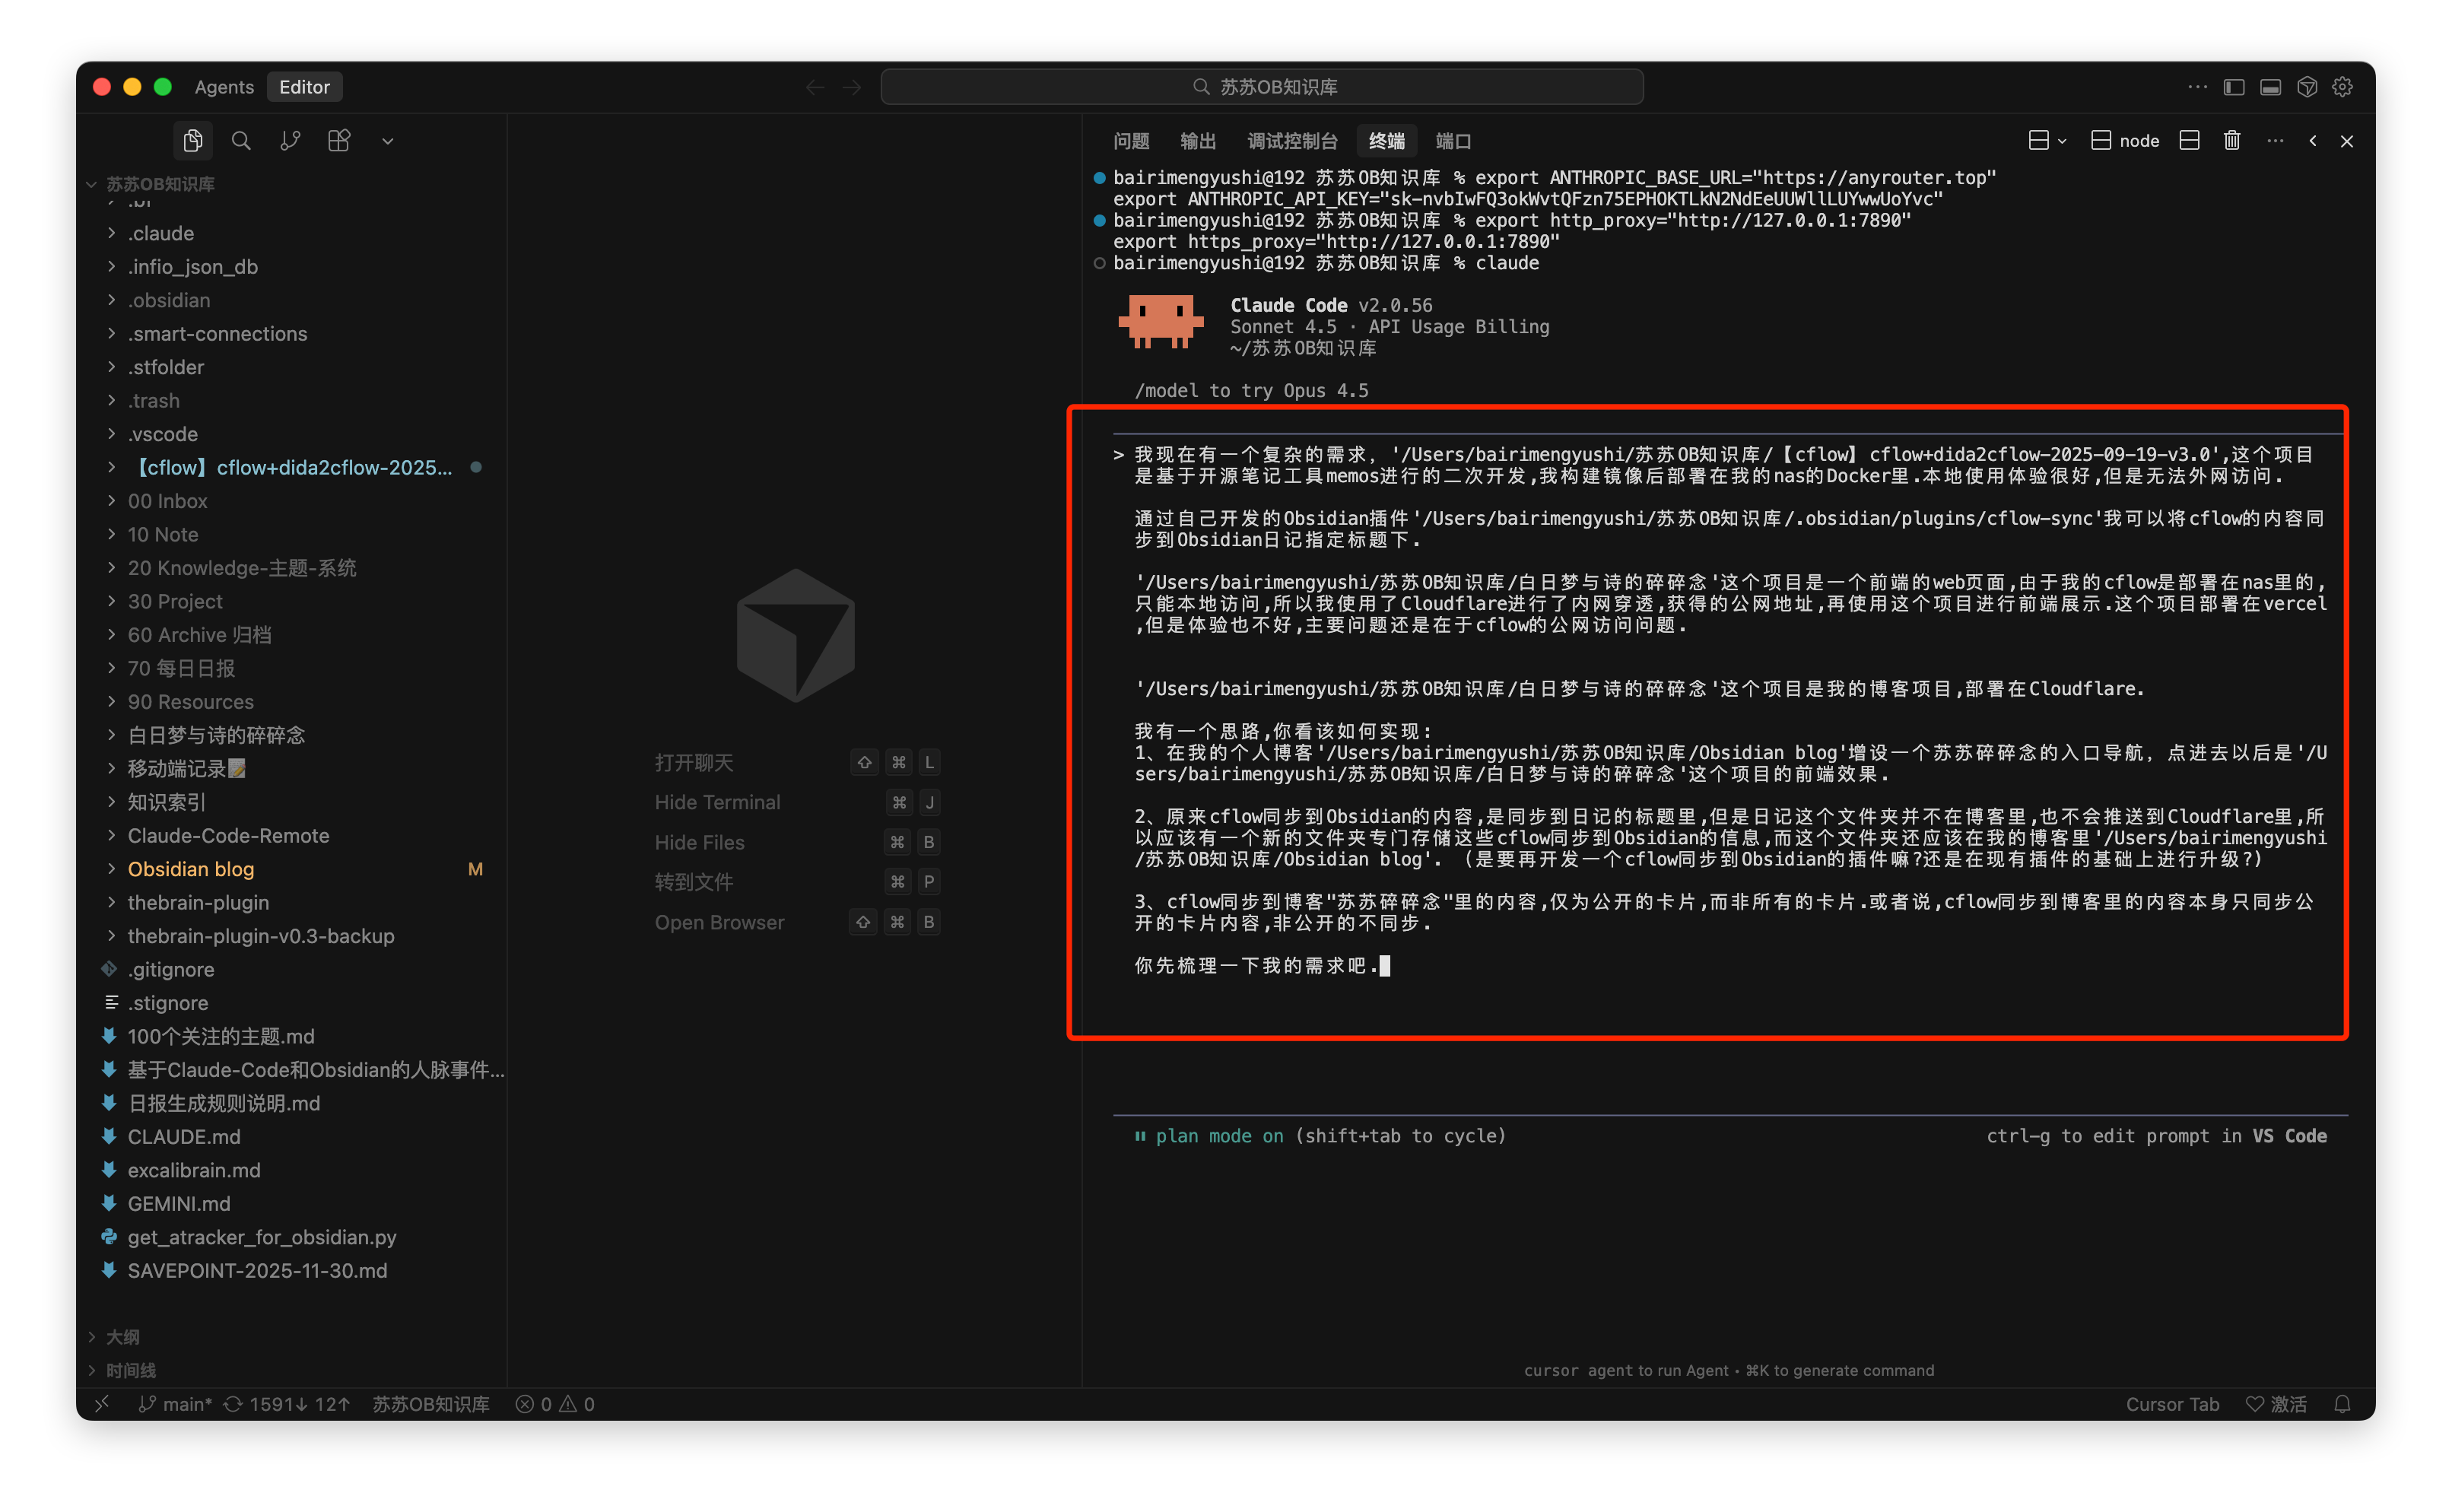Switch to Agents mode
Viewport: 2452px width, 1512px height.
[224, 87]
